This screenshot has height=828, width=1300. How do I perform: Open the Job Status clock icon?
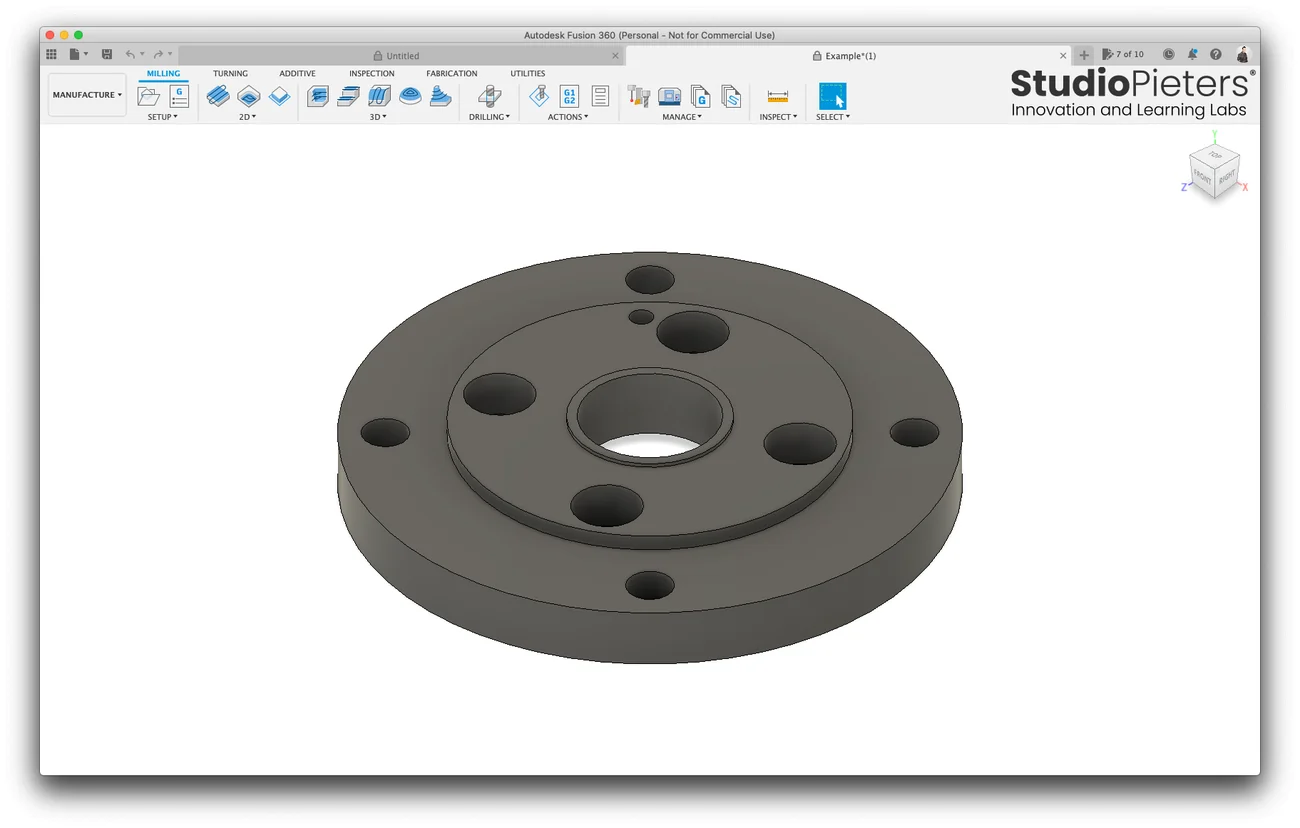[1168, 54]
